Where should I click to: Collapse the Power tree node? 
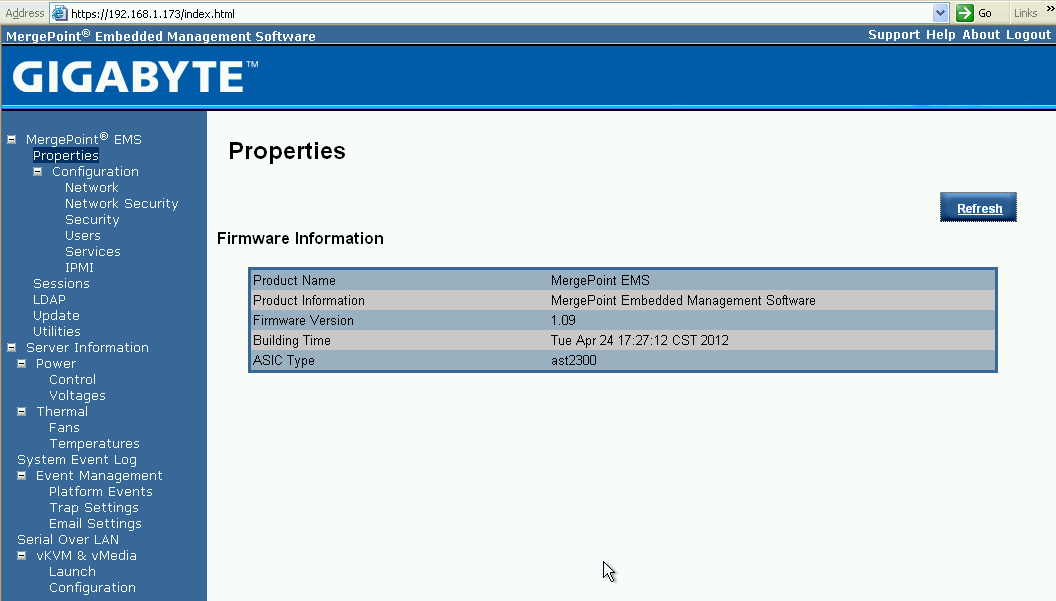tap(22, 364)
